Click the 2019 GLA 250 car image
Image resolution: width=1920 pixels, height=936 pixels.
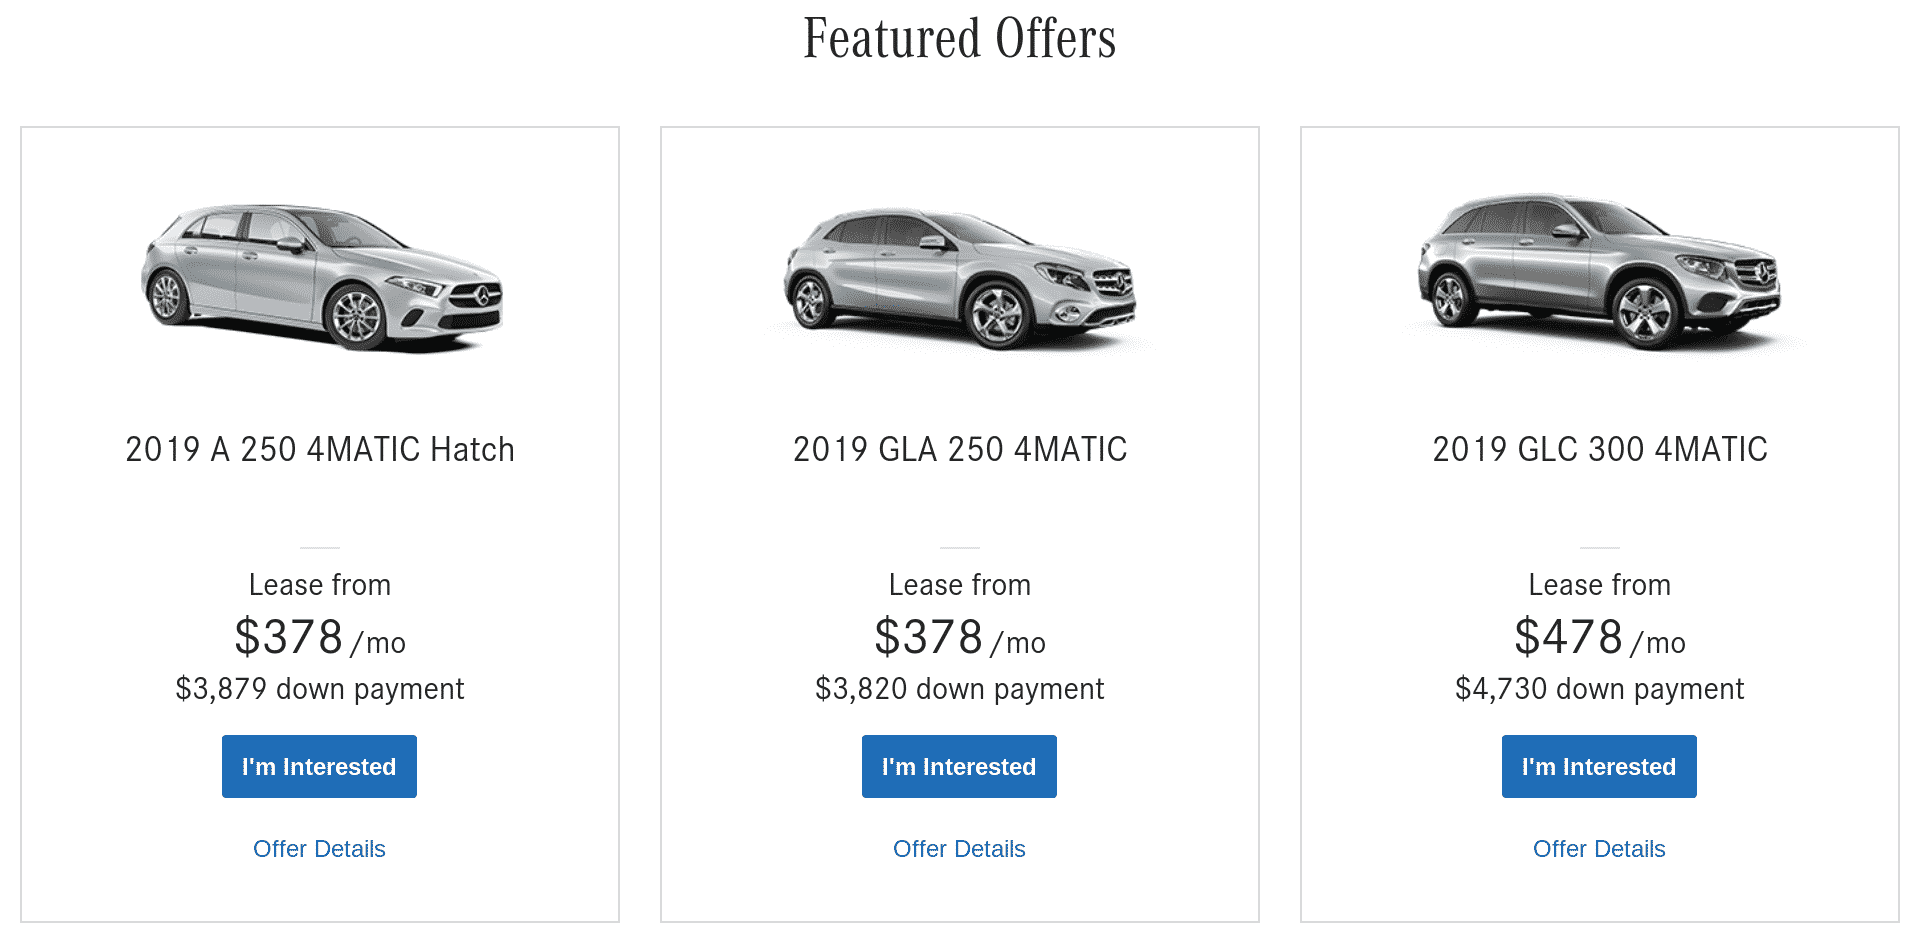[x=960, y=279]
